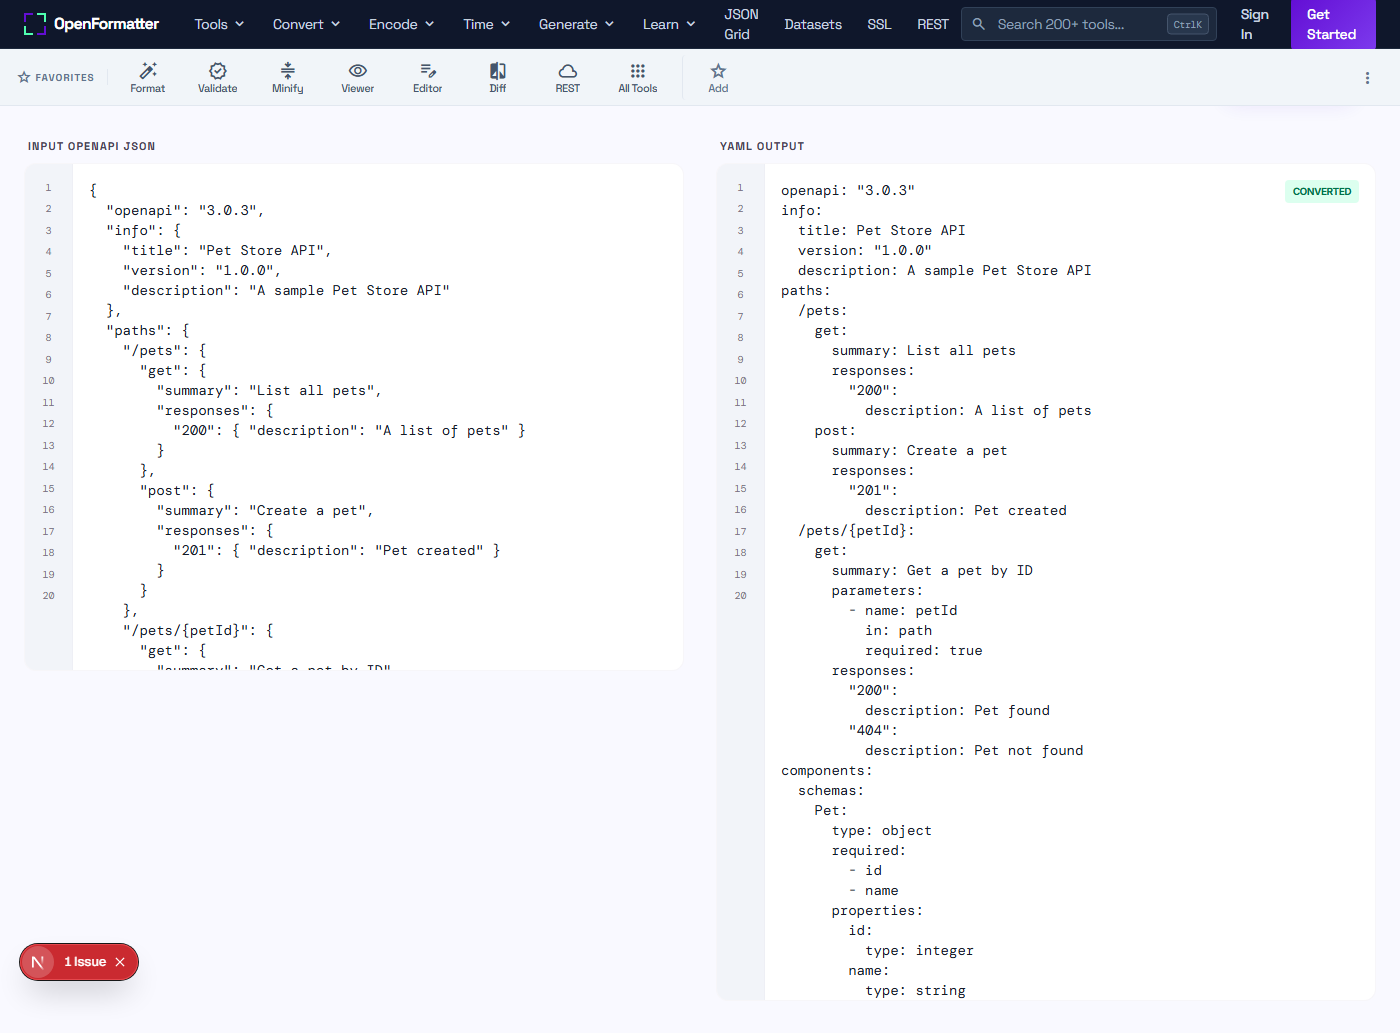Open the All Tools grid
Viewport: 1400px width, 1033px height.
point(638,77)
